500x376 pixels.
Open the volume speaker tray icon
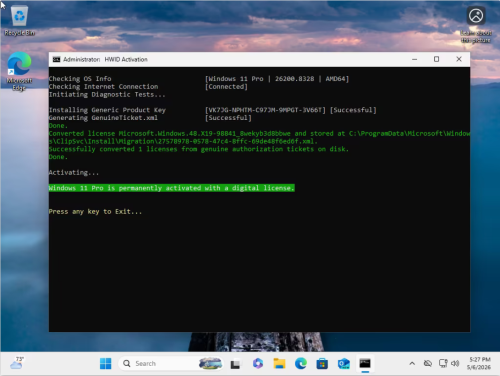[x=455, y=363]
